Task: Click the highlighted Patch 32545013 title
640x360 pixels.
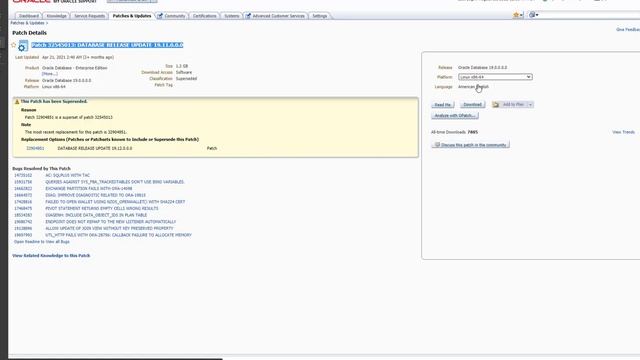Action: point(107,45)
